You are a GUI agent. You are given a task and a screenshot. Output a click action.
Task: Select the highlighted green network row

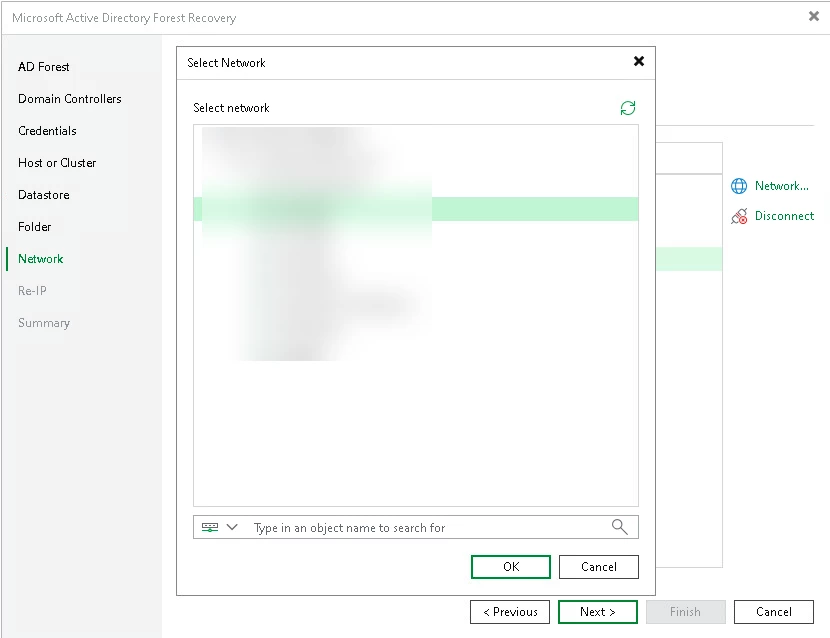(x=416, y=209)
